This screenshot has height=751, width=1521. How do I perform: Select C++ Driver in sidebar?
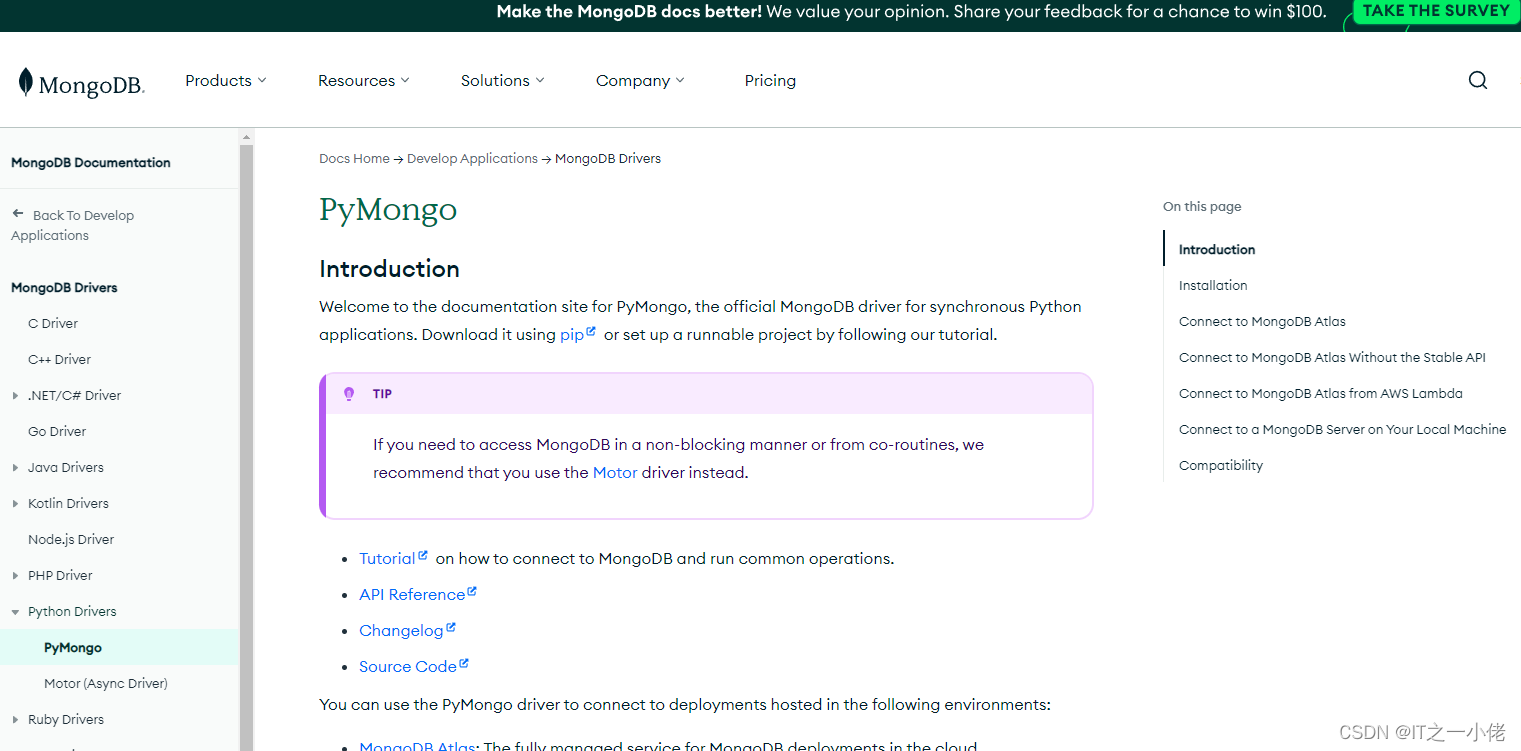point(59,359)
